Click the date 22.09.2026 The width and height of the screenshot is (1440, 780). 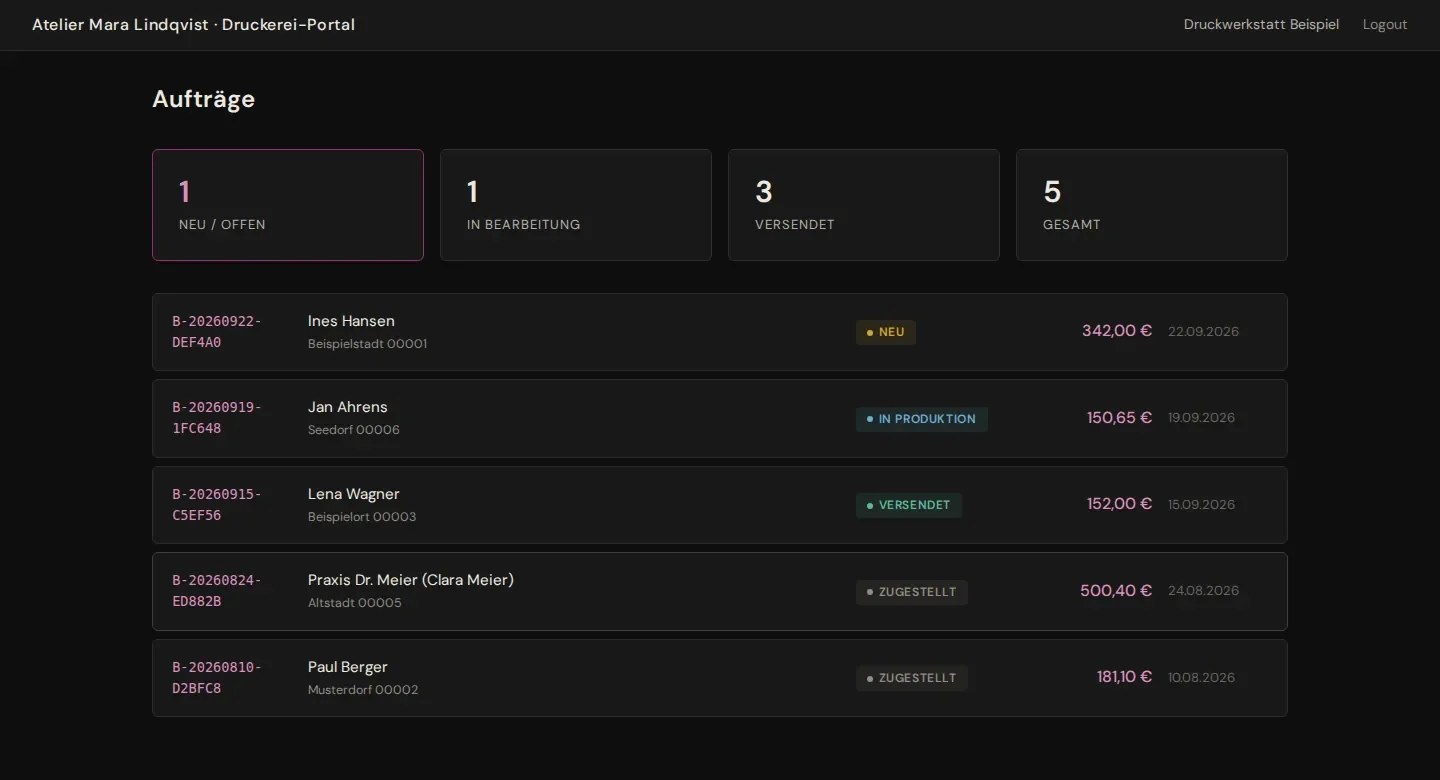tap(1203, 332)
